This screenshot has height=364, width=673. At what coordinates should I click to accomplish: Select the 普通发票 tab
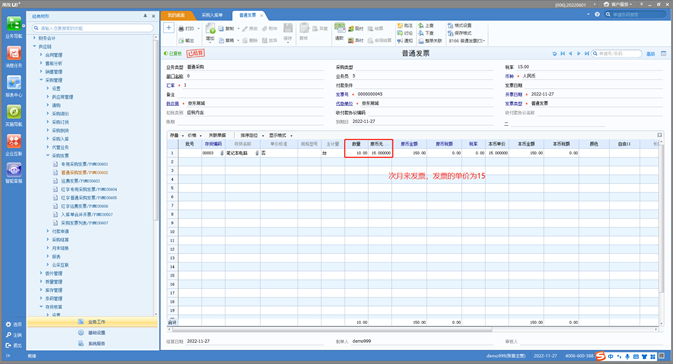point(248,15)
